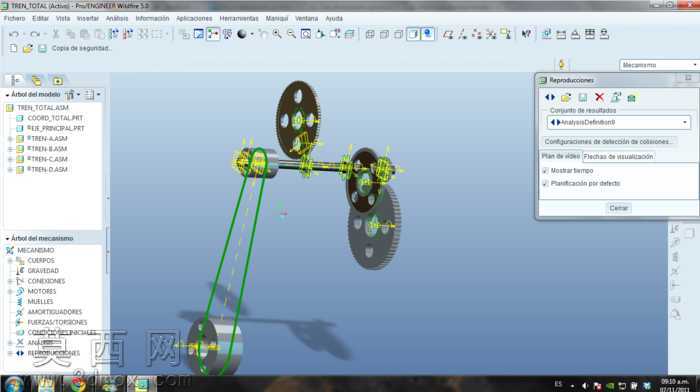
Task: Open the Editar menu
Action: pos(40,18)
